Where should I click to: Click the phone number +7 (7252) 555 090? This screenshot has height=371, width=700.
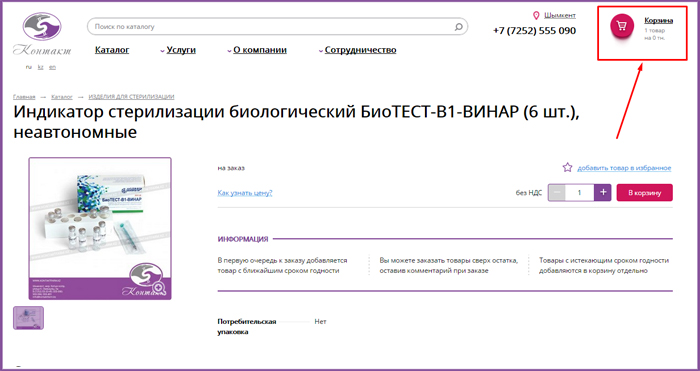(534, 31)
